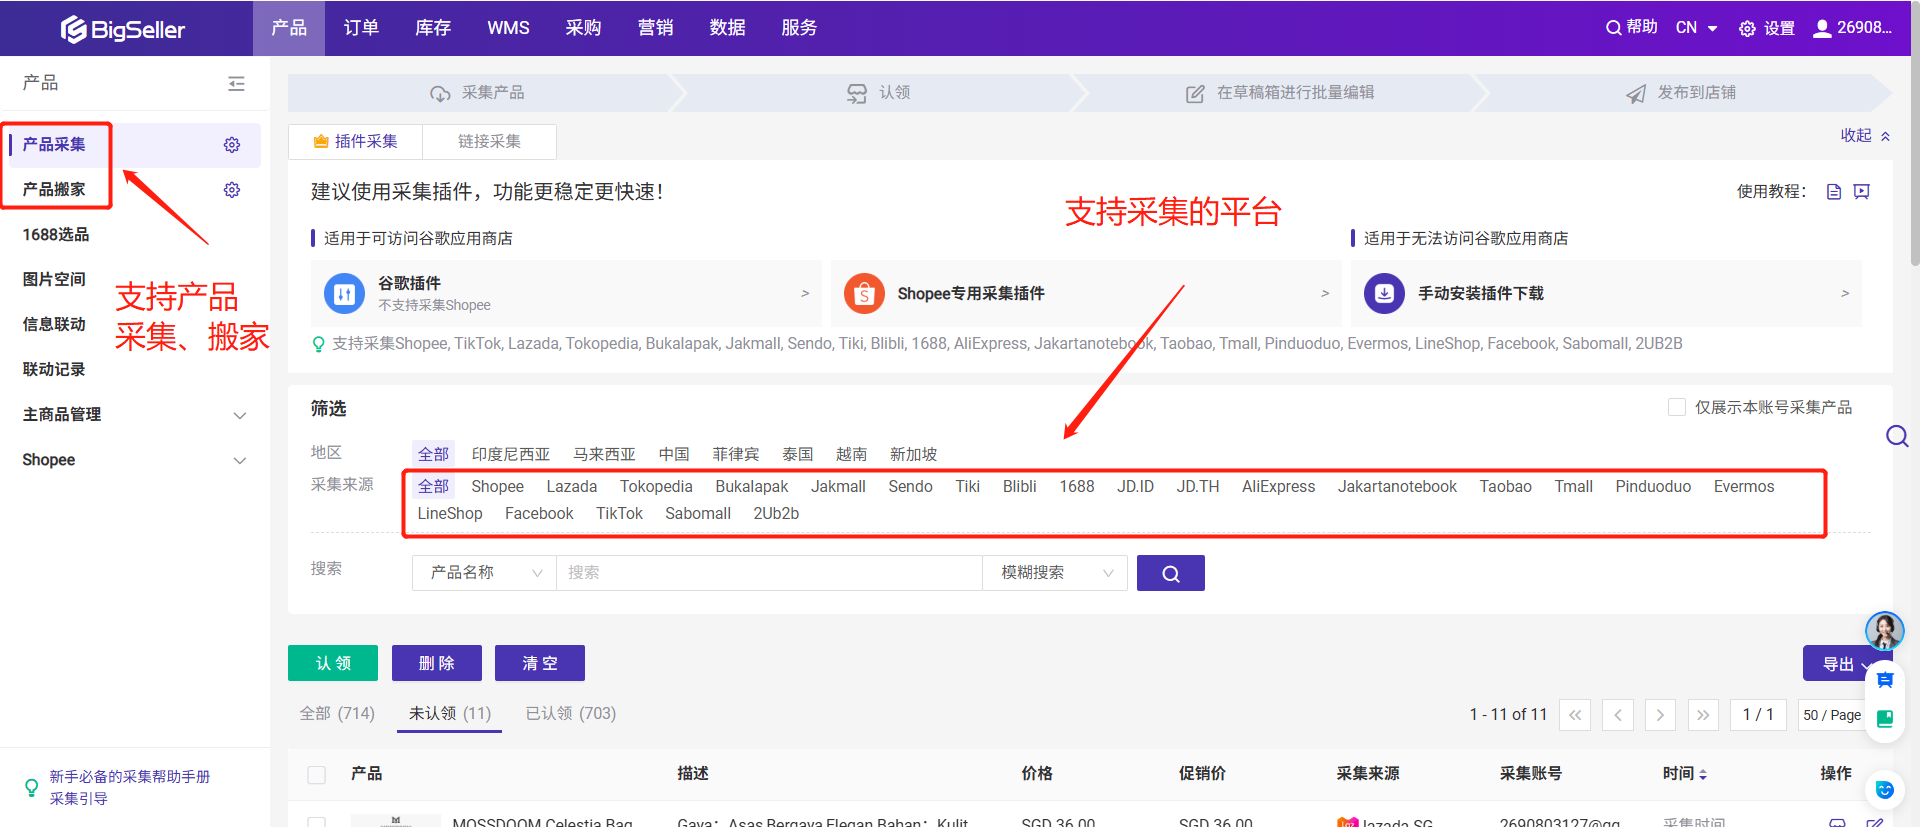The width and height of the screenshot is (1920, 827).
Task: Open the 模糊搜索 match type dropdown
Action: [x=1055, y=573]
